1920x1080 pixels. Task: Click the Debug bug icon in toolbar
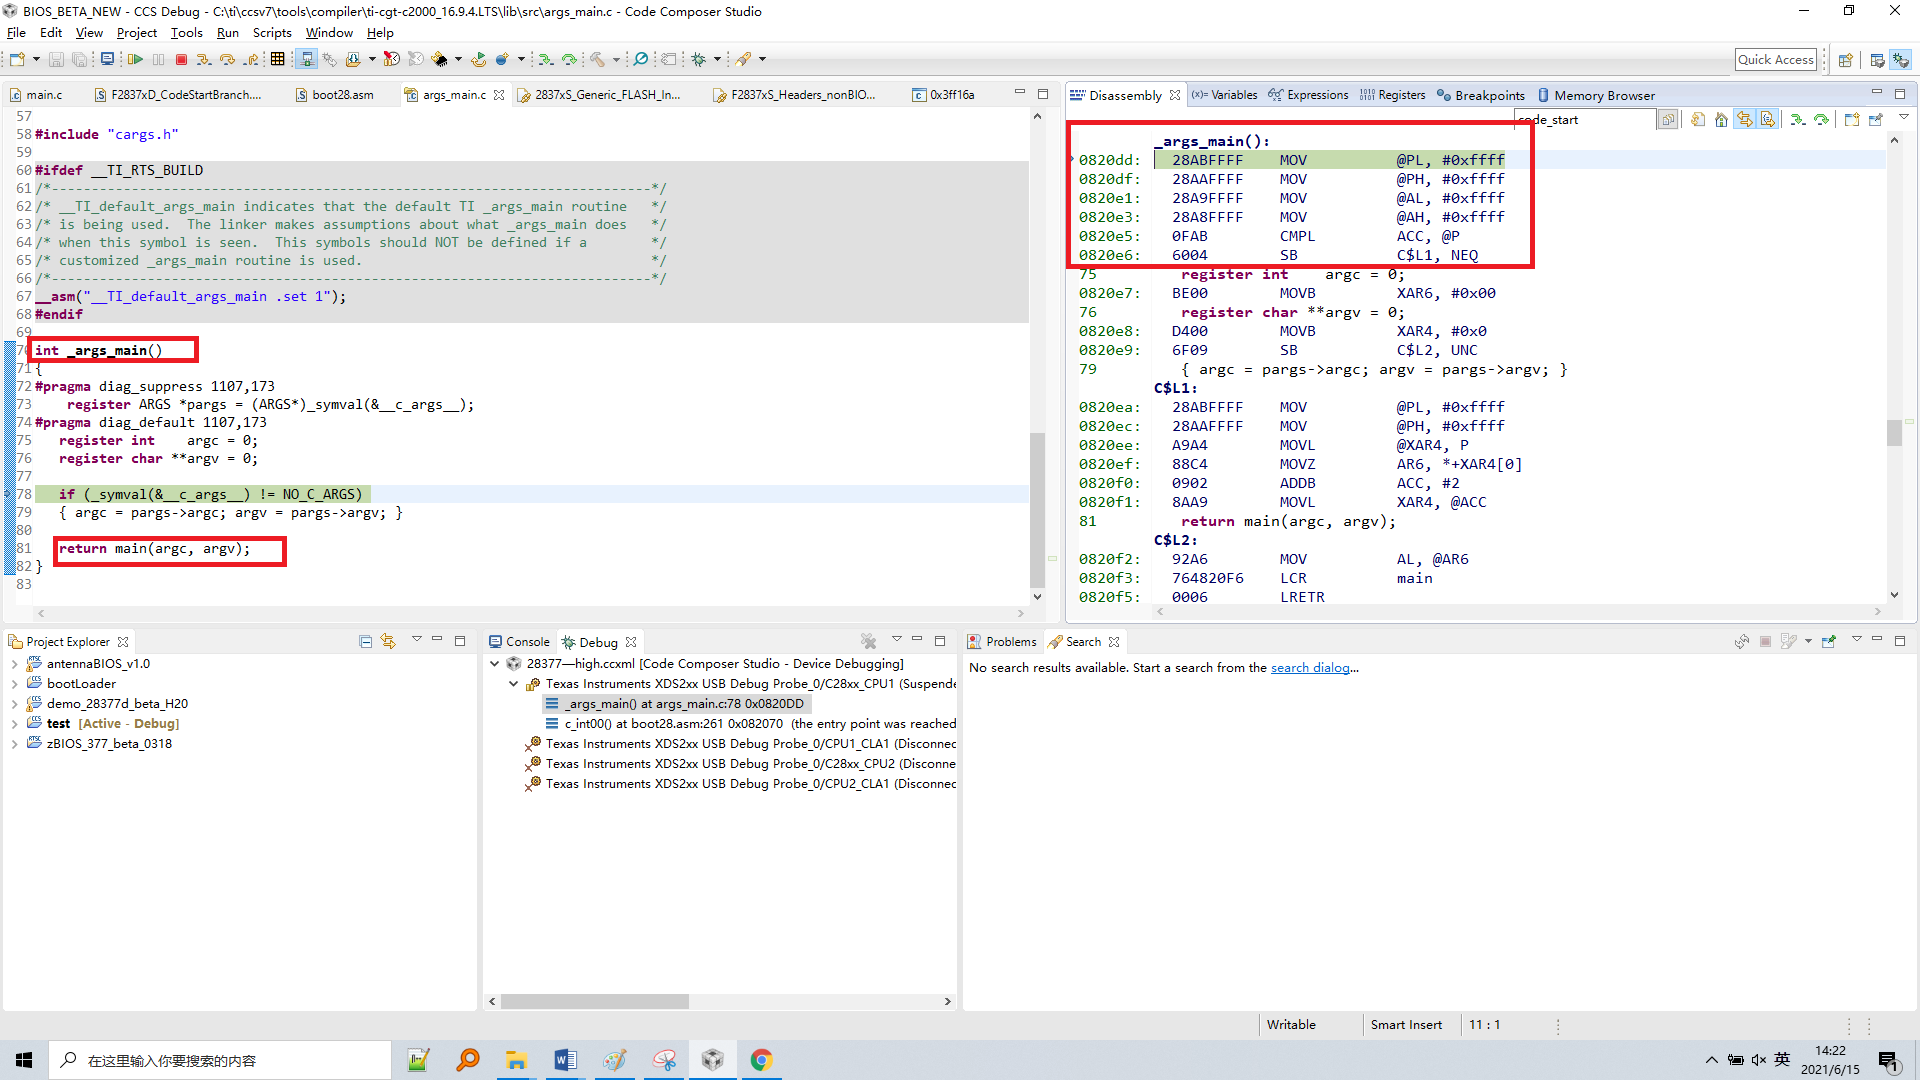(x=699, y=60)
